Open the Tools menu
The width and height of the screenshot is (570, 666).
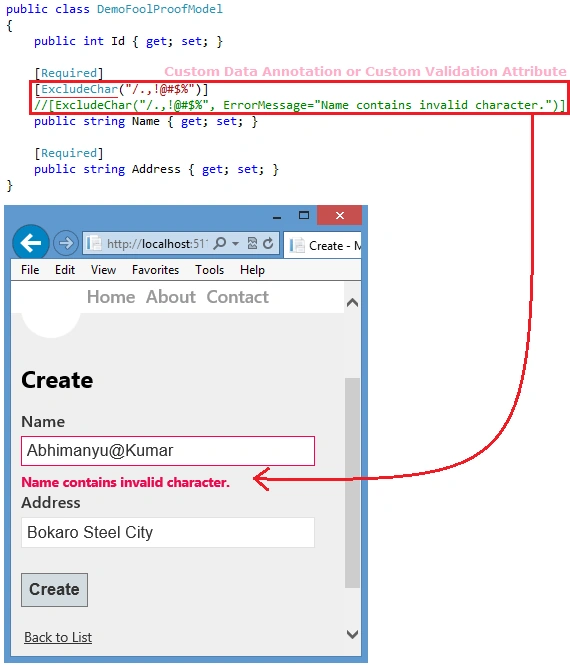click(209, 270)
